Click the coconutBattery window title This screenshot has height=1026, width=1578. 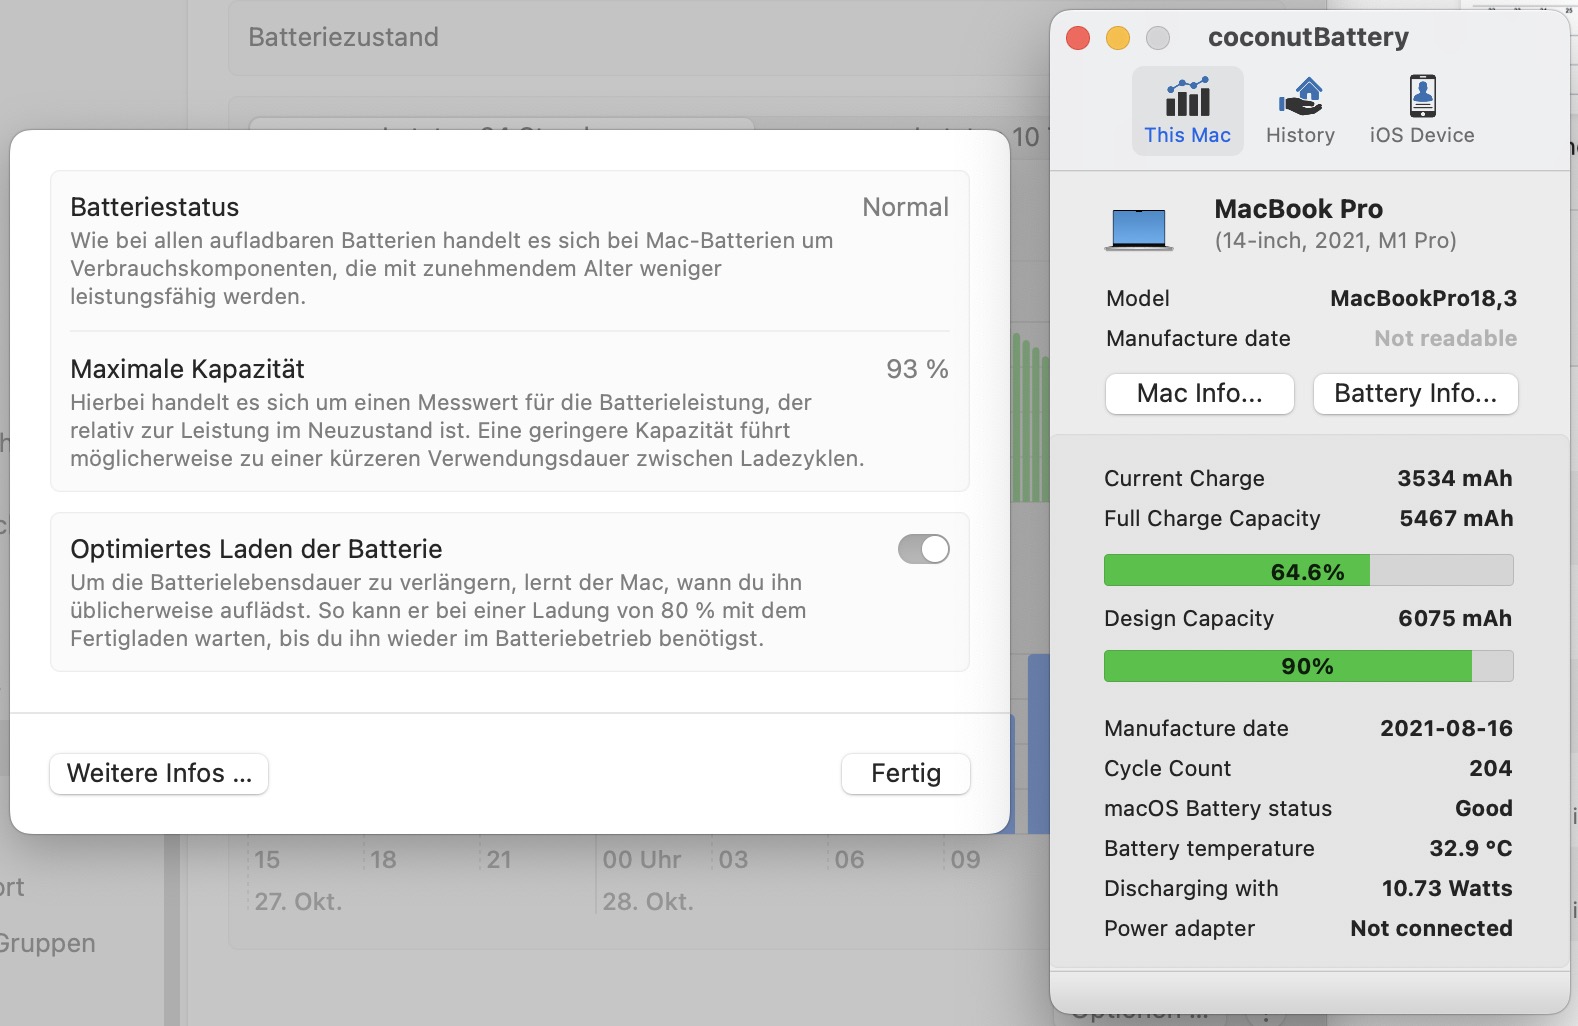coord(1308,37)
